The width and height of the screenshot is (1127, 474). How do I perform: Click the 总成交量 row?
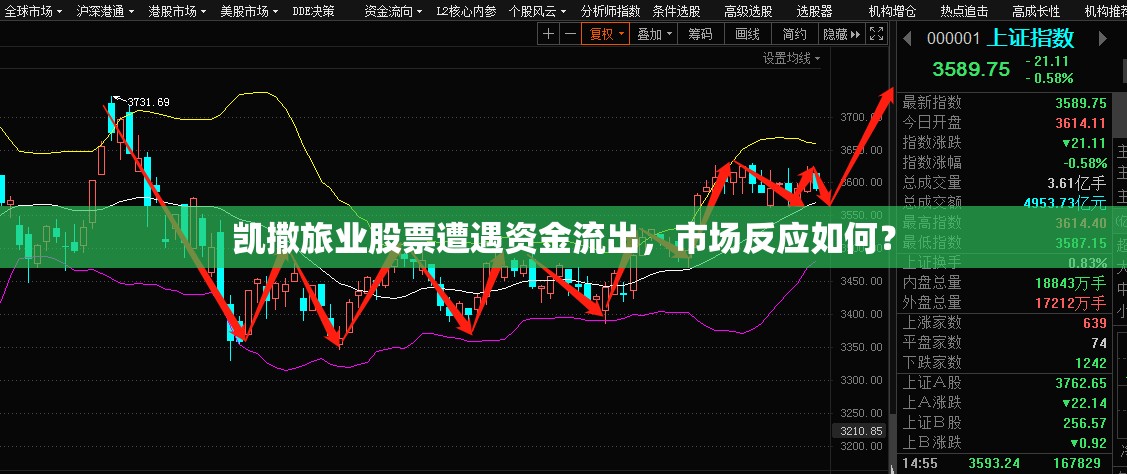[x=1004, y=183]
